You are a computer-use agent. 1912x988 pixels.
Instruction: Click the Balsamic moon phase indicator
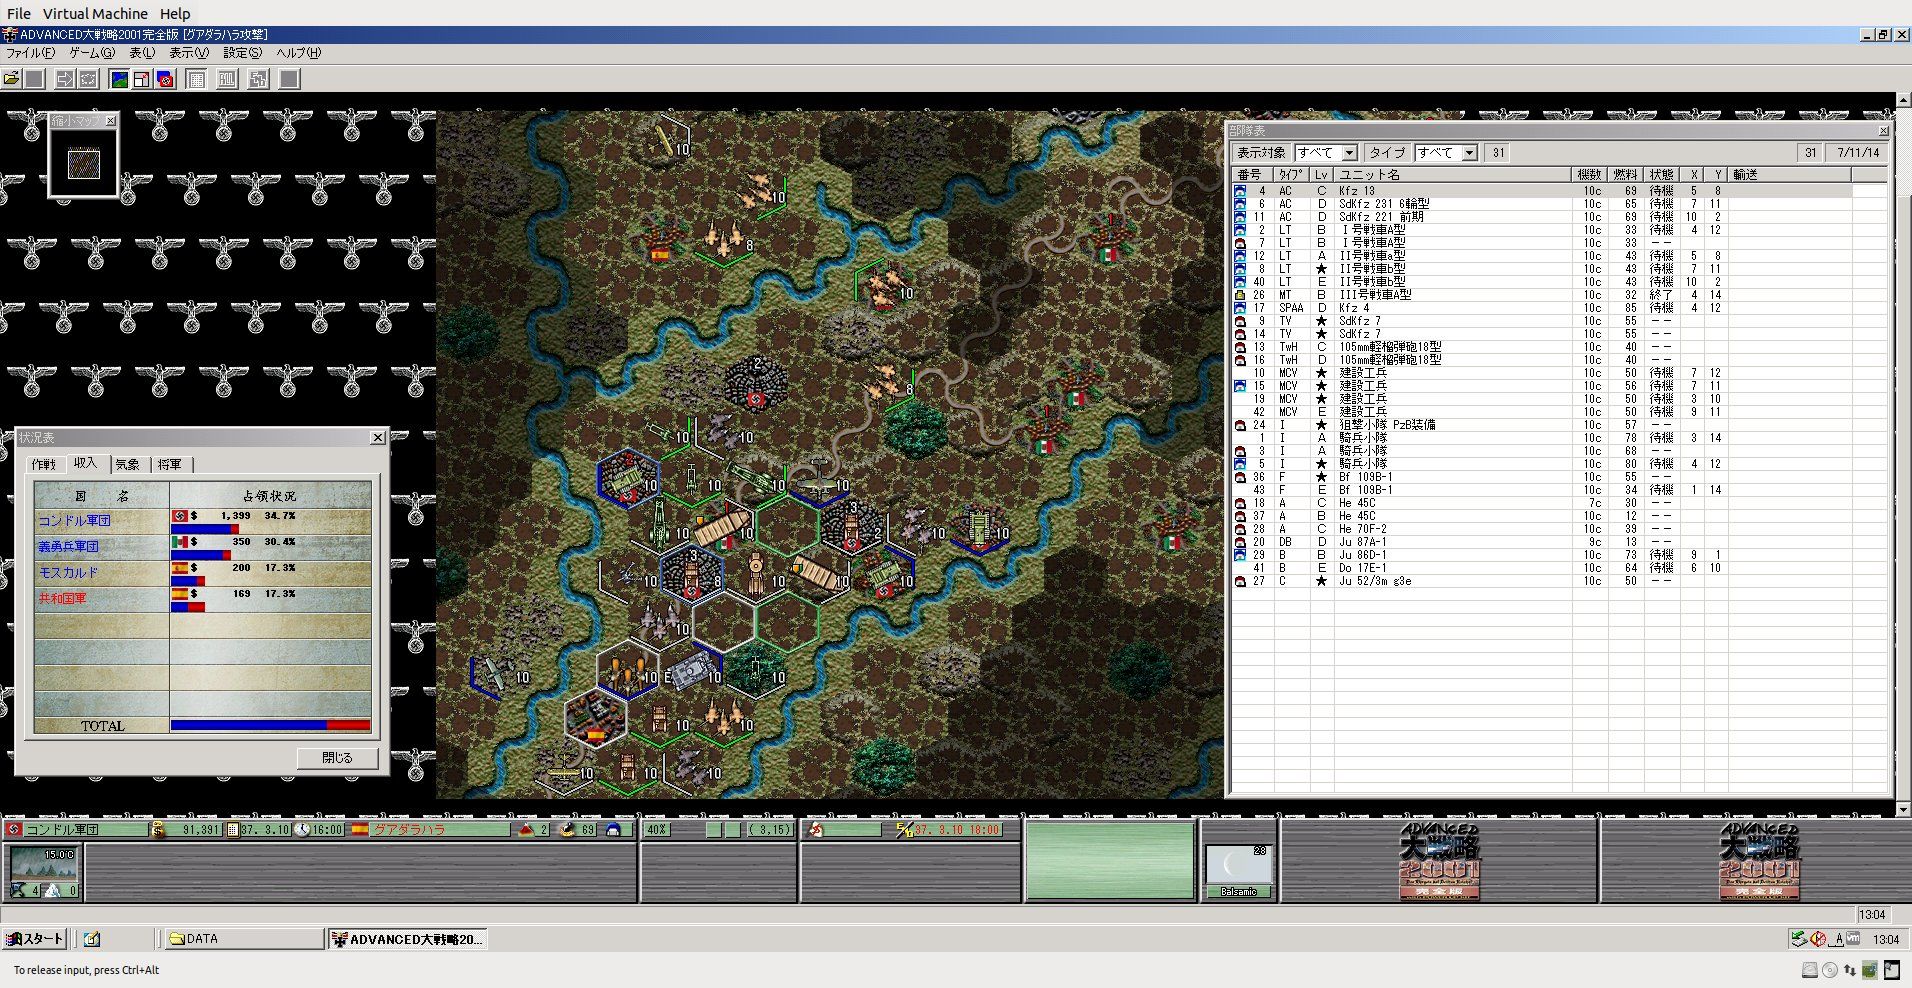[1238, 871]
